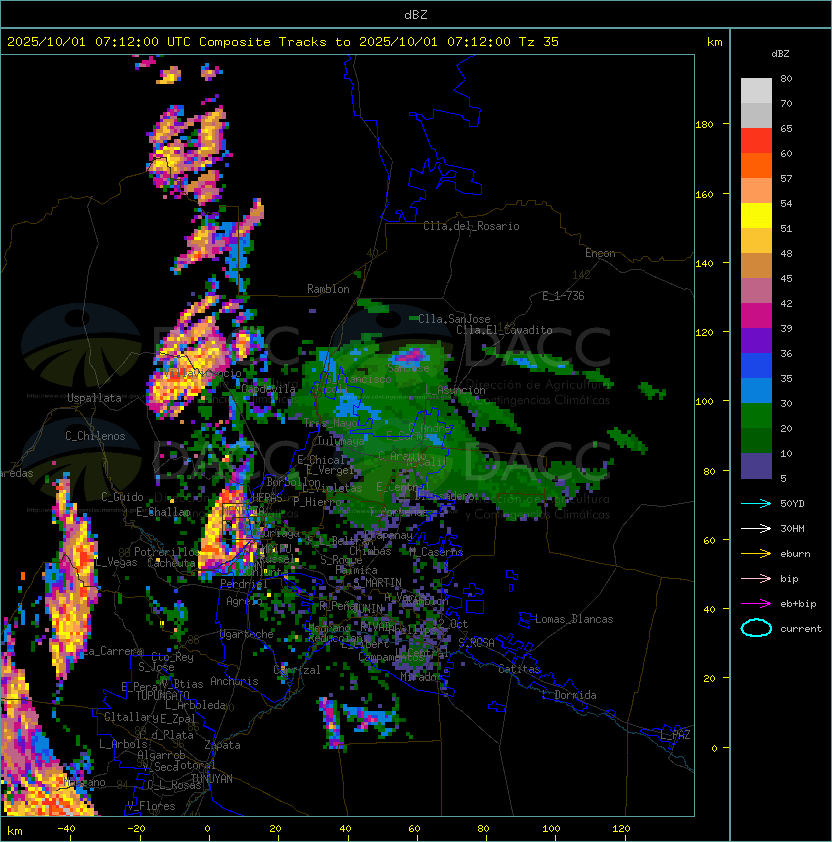Click the 'L_Asuncion' map label
Screen dimensions: 832x842
(455, 390)
